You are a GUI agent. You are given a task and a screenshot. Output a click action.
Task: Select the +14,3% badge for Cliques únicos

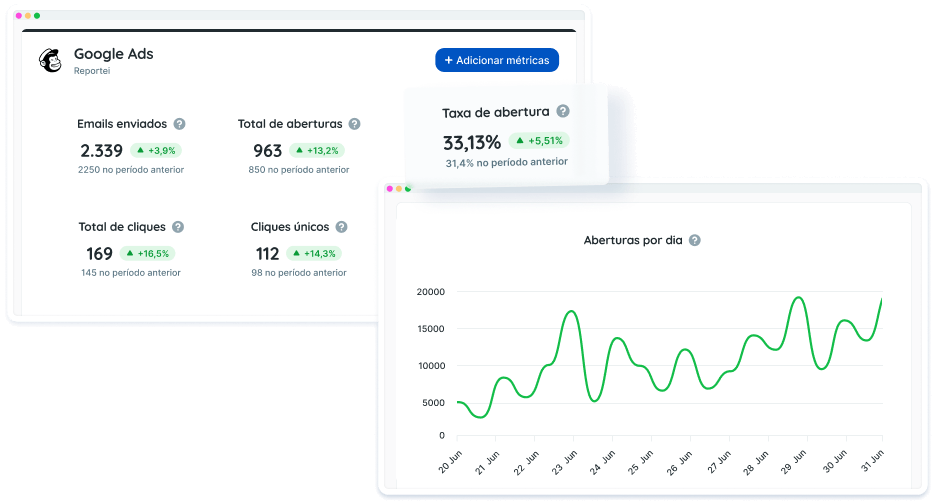314,254
